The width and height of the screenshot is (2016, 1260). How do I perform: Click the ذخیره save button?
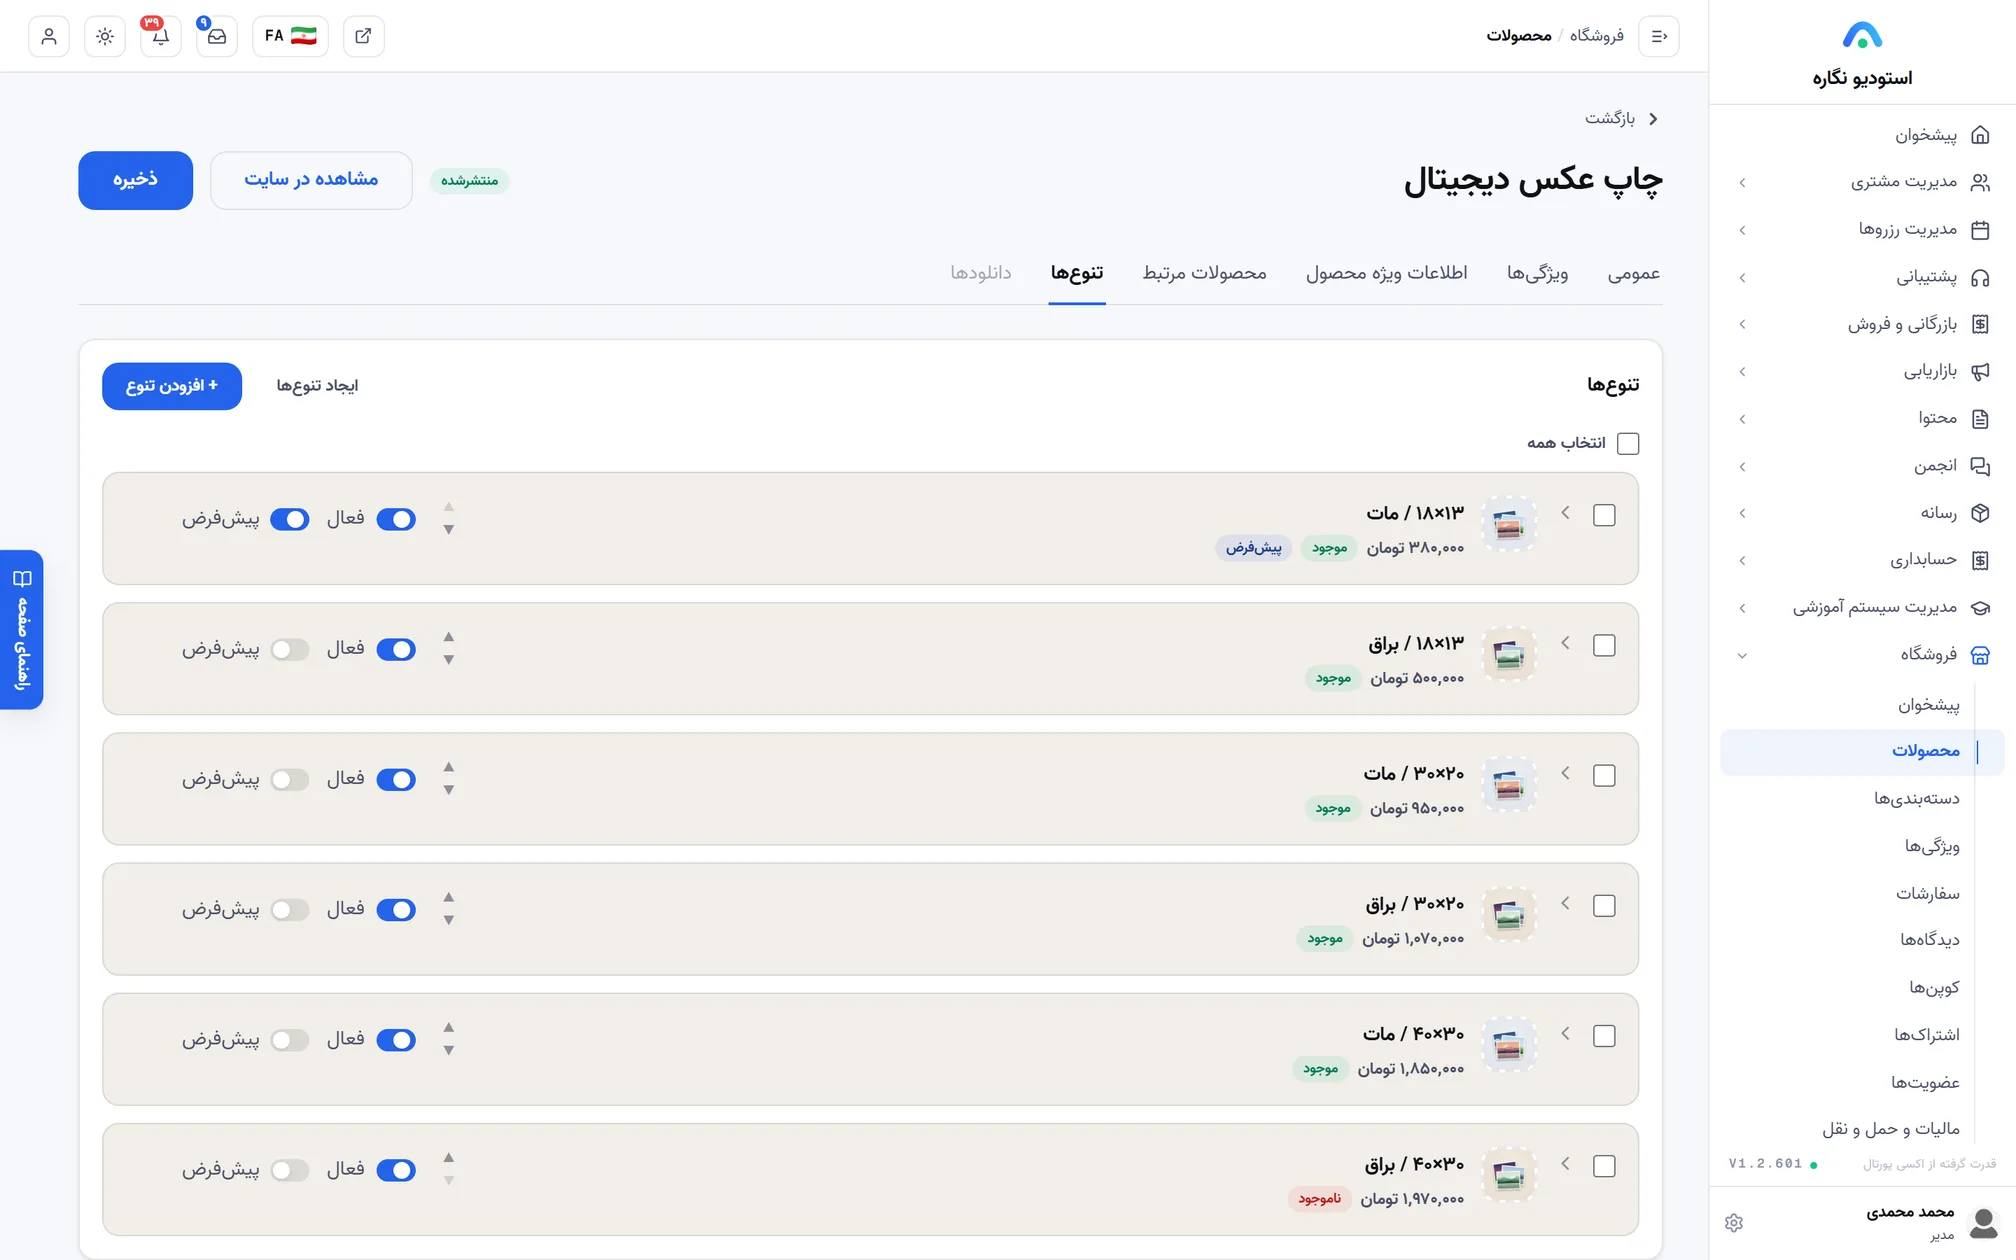click(x=136, y=180)
